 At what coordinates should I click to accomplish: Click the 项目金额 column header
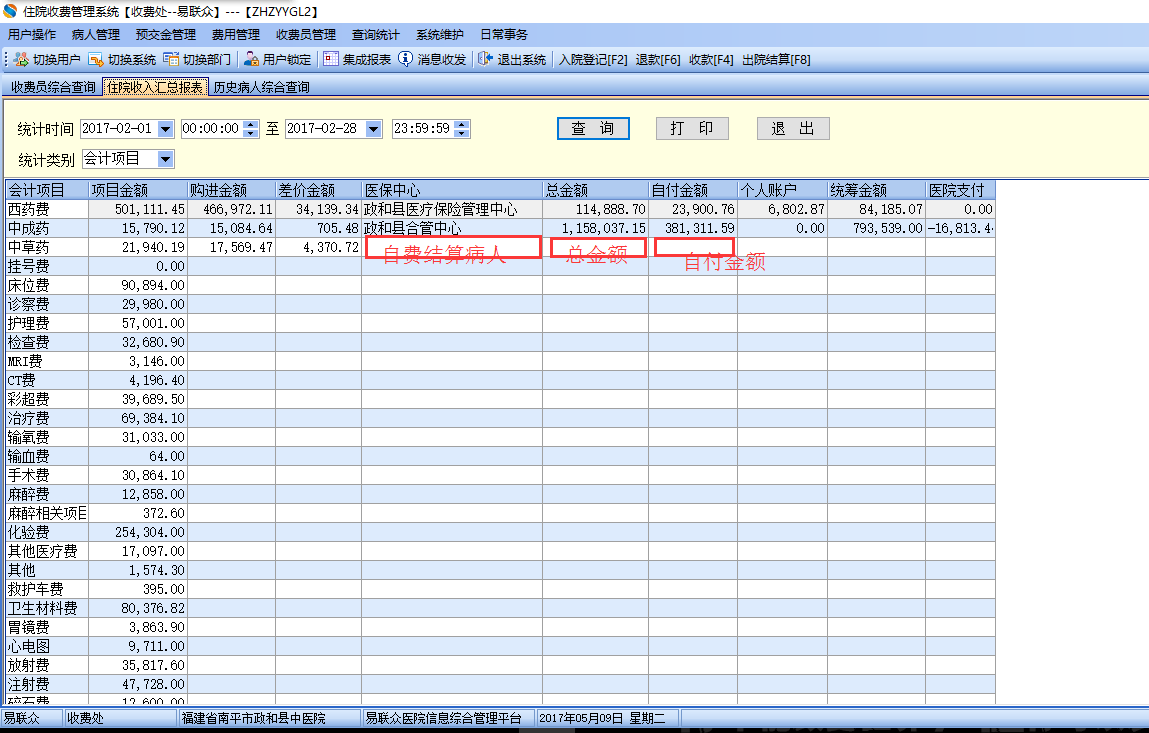(x=138, y=190)
